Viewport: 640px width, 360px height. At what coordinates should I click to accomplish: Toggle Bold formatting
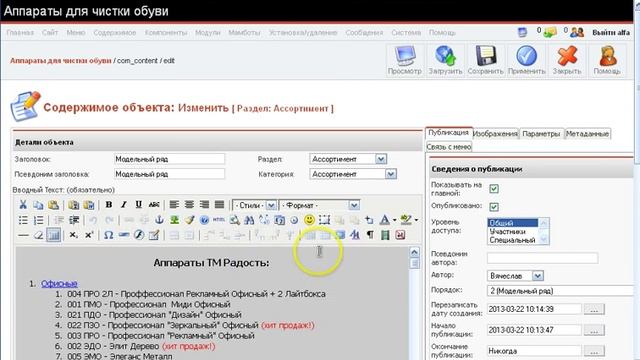pos(109,205)
